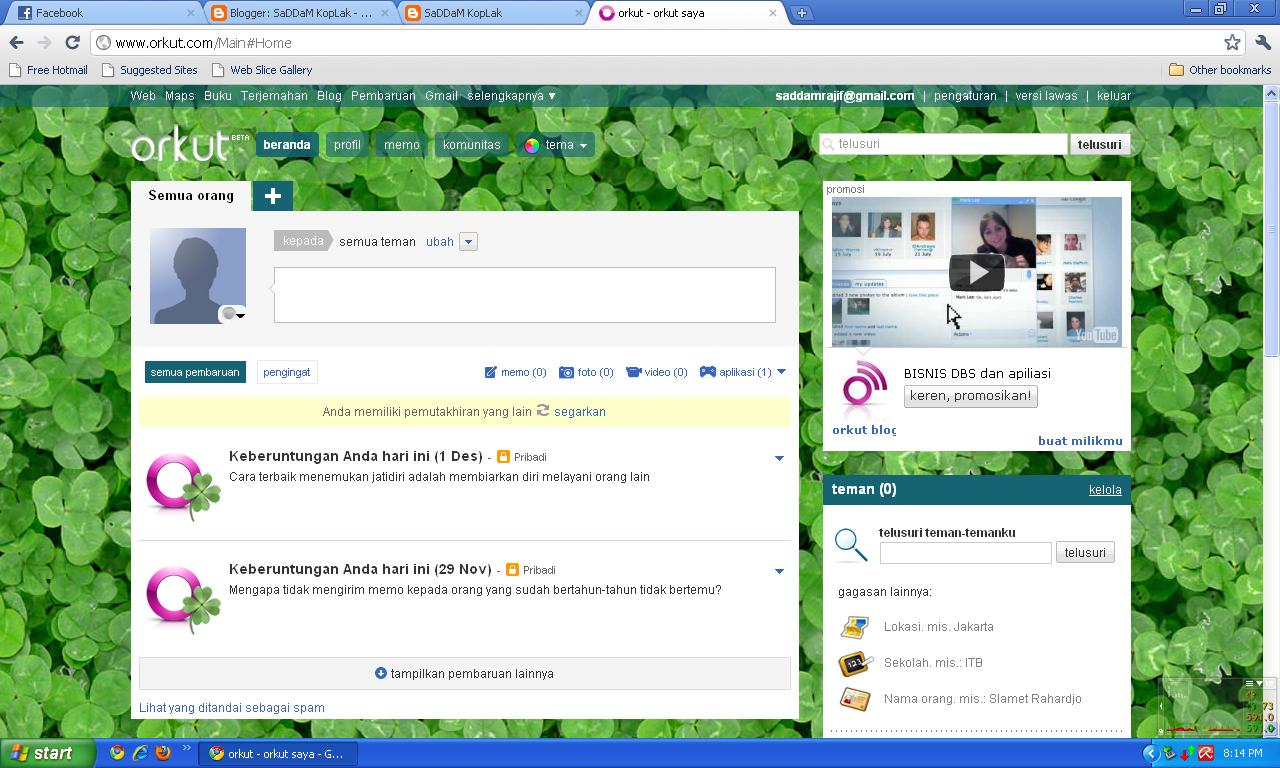Click the keluar link

click(1114, 96)
